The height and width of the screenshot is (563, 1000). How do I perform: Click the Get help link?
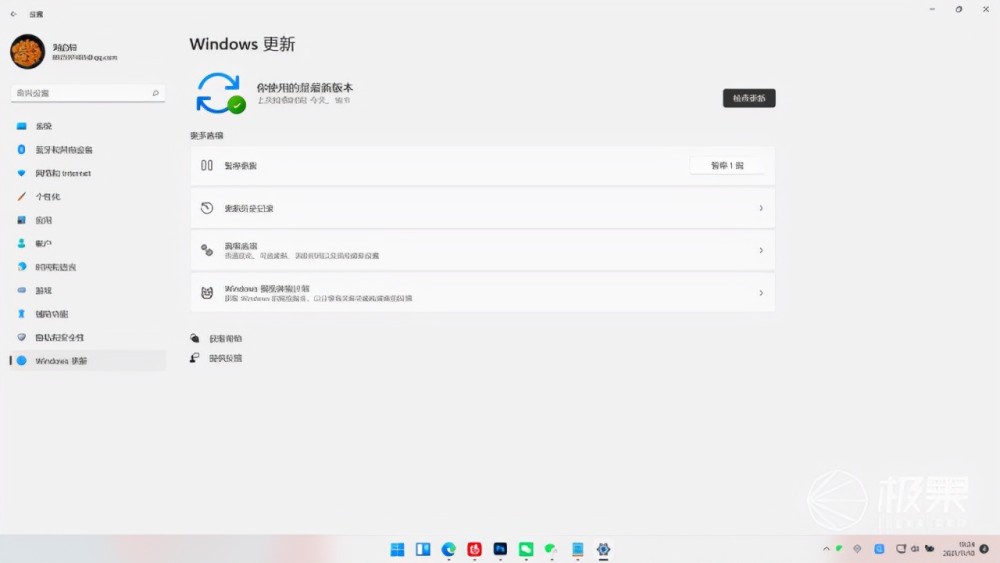[x=225, y=339]
